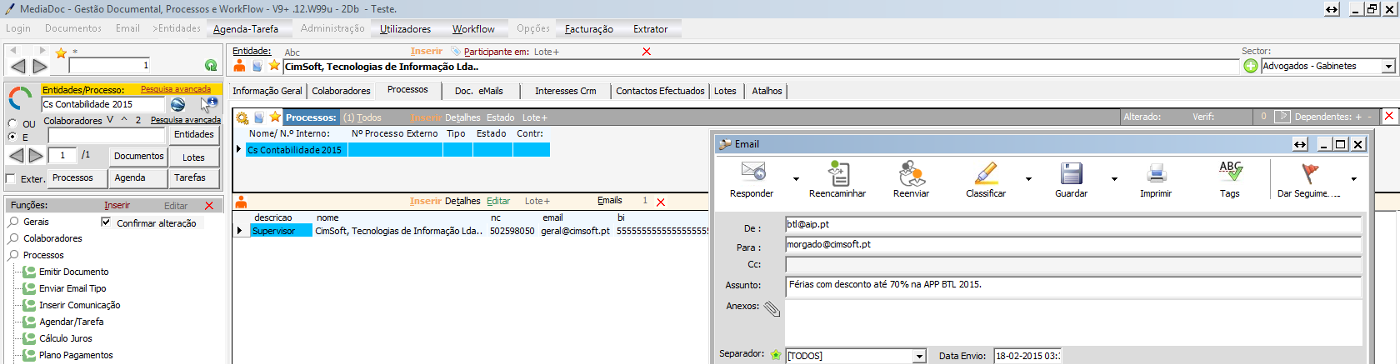
Task: Expand the Gerais functions node
Action: click(x=13, y=221)
